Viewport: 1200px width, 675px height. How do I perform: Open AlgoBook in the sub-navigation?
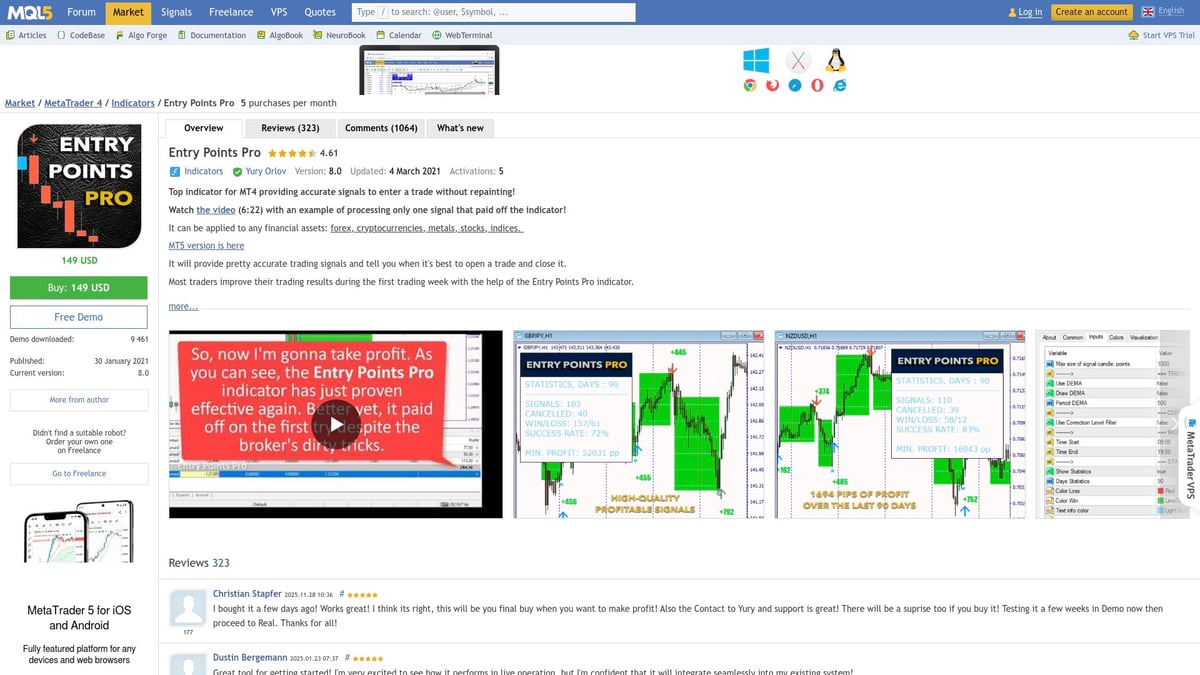(279, 35)
